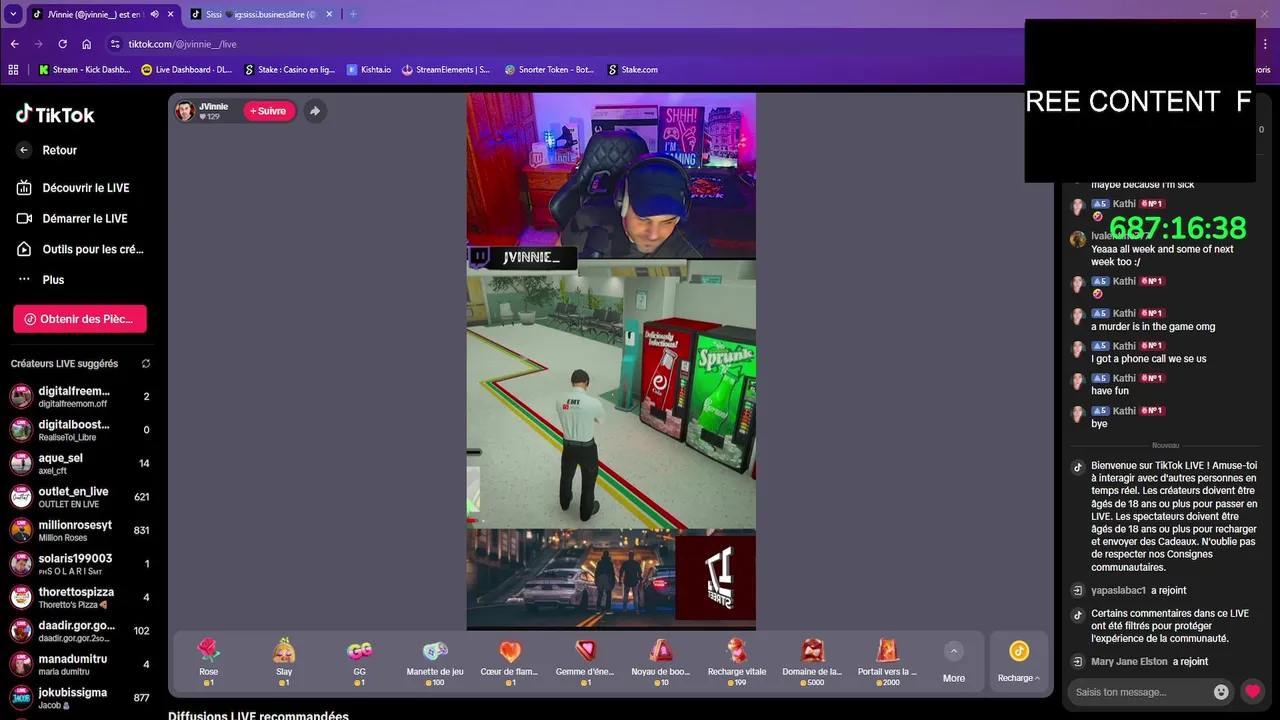This screenshot has width=1280, height=720.
Task: Open Outils pour les créateurs
Action: (x=78, y=249)
